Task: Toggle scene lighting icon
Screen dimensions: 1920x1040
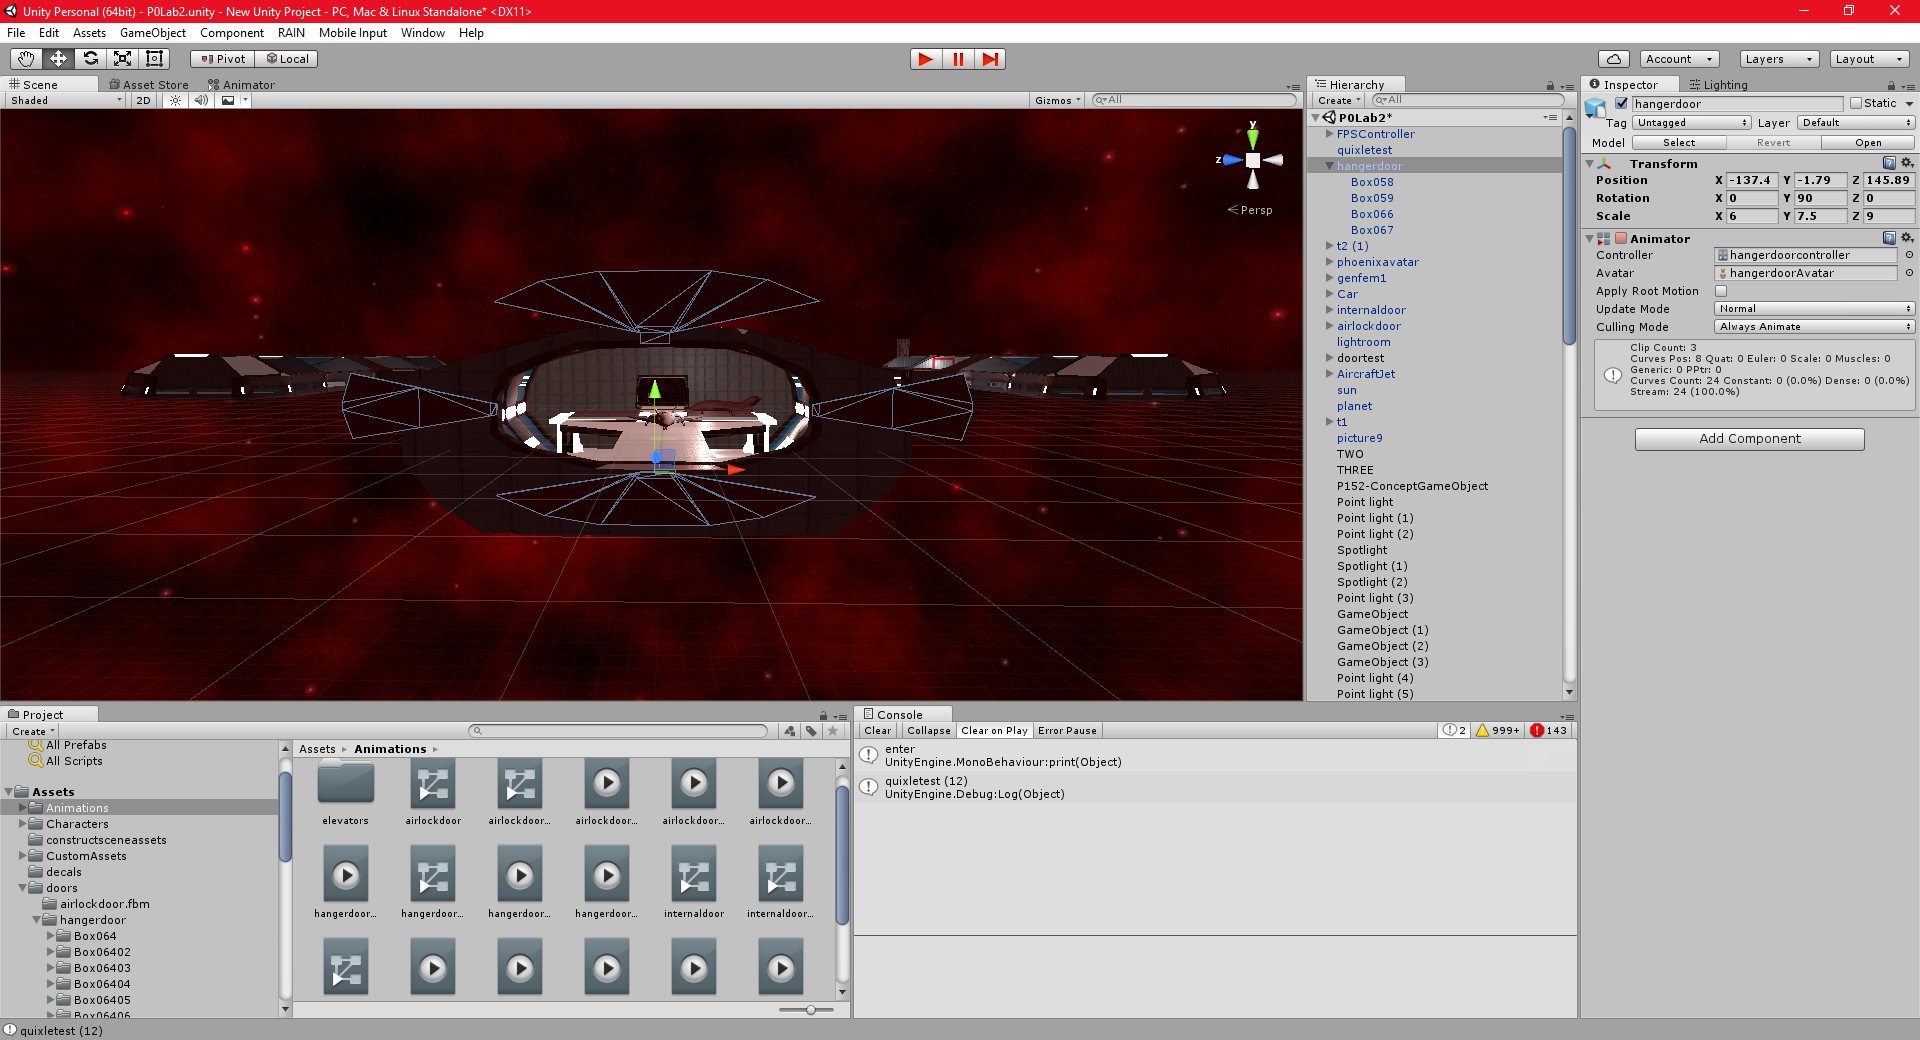Action: tap(176, 100)
